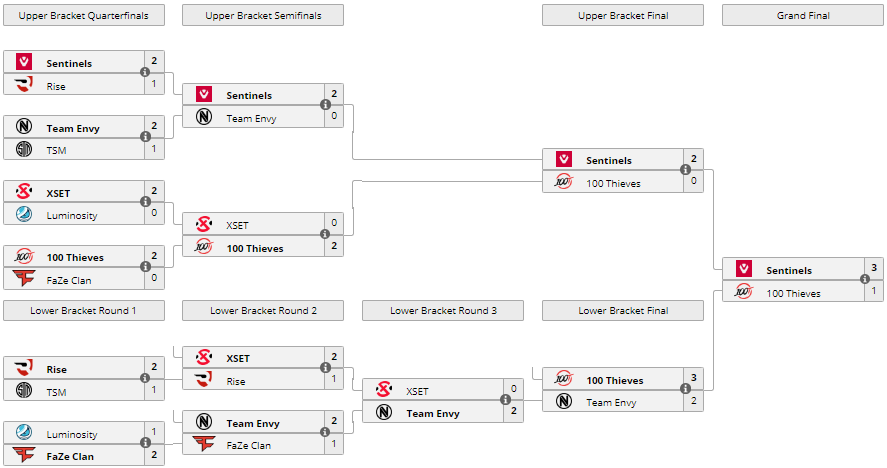Click Sentinels' score of 3 in Grand Final
The height and width of the screenshot is (468, 887).
[x=873, y=269]
